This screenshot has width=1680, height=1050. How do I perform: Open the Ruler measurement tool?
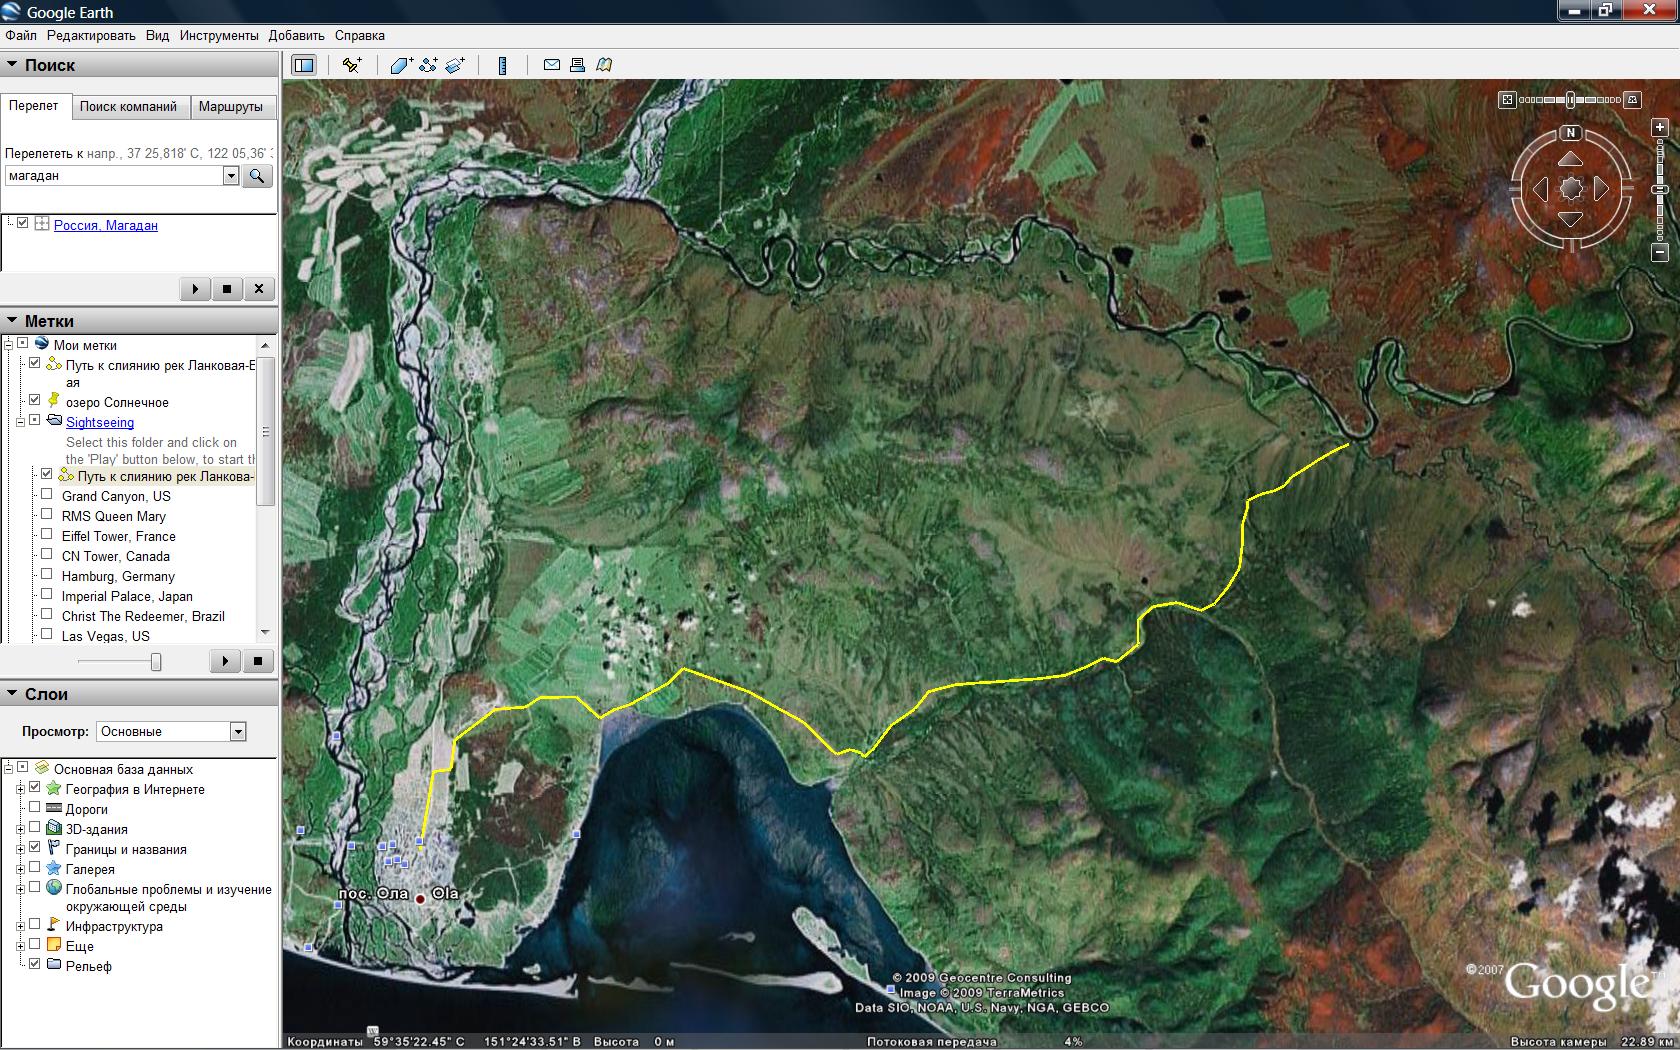click(502, 65)
